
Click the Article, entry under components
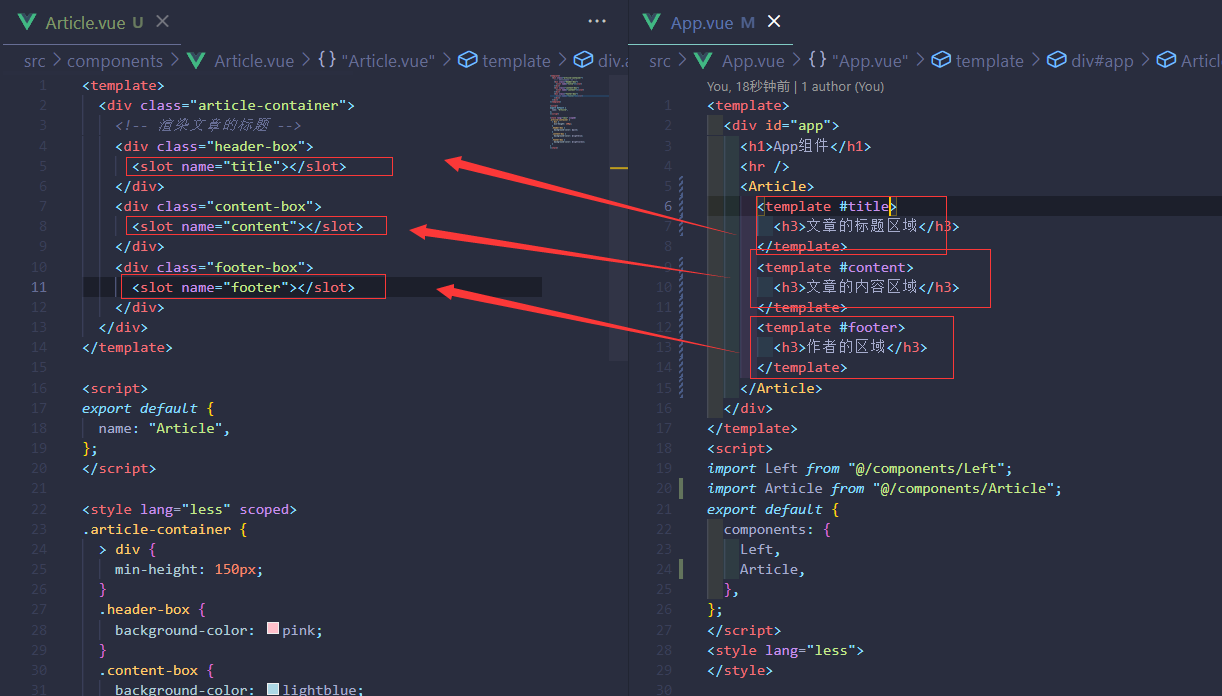[x=773, y=569]
